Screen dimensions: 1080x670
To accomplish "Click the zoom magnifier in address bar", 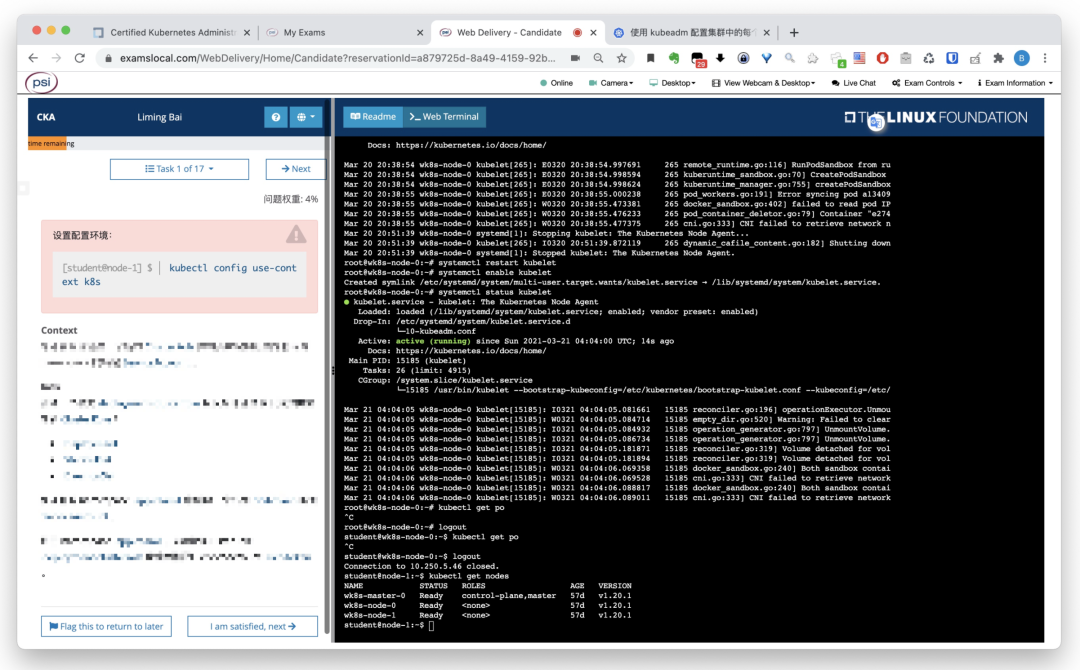I will coord(599,59).
